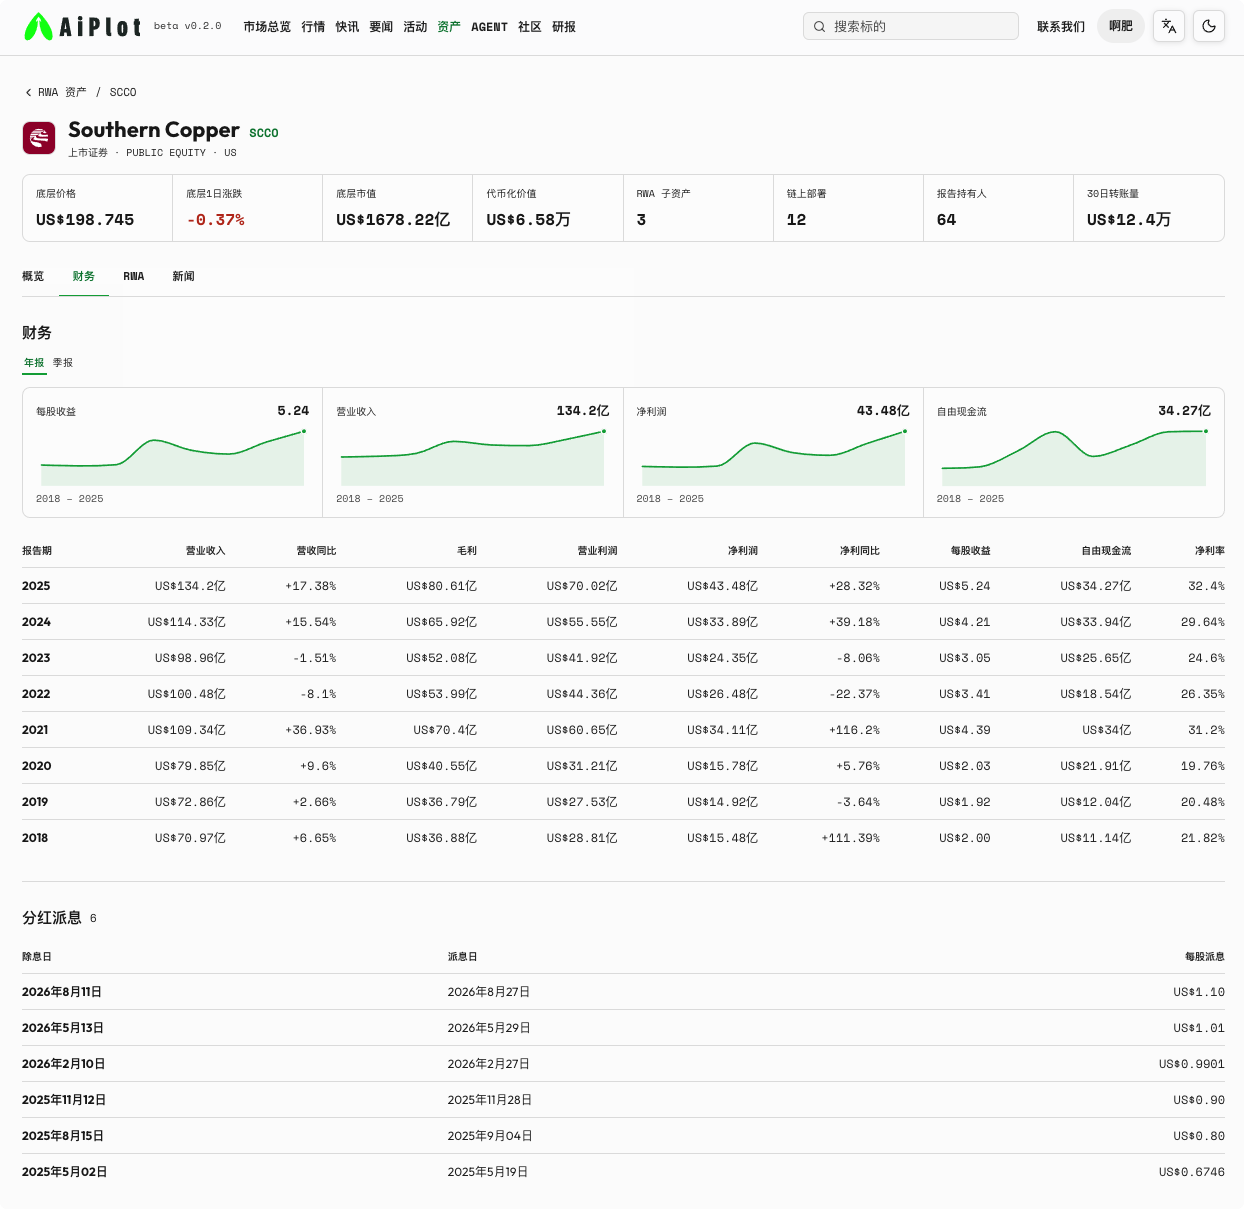Click the 分红派息 section heading
Image resolution: width=1244 pixels, height=1209 pixels.
52,918
